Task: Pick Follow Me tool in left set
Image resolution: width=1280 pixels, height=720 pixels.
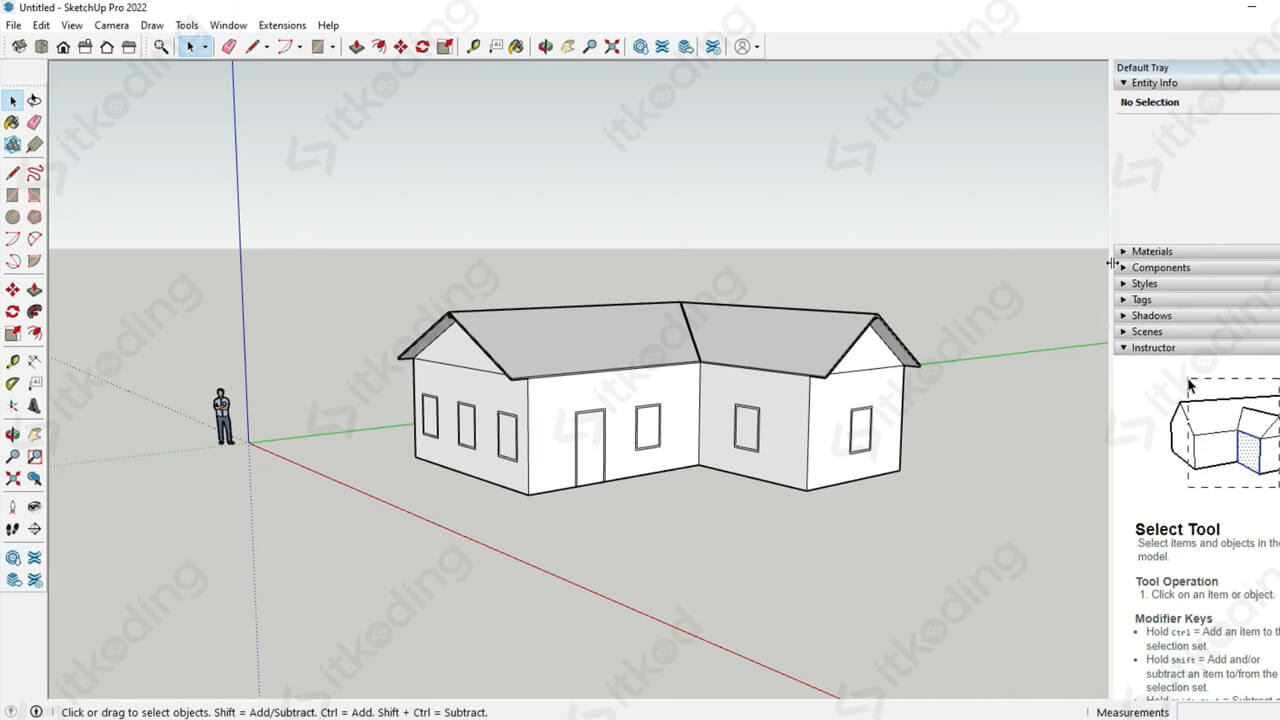Action: pos(34,311)
